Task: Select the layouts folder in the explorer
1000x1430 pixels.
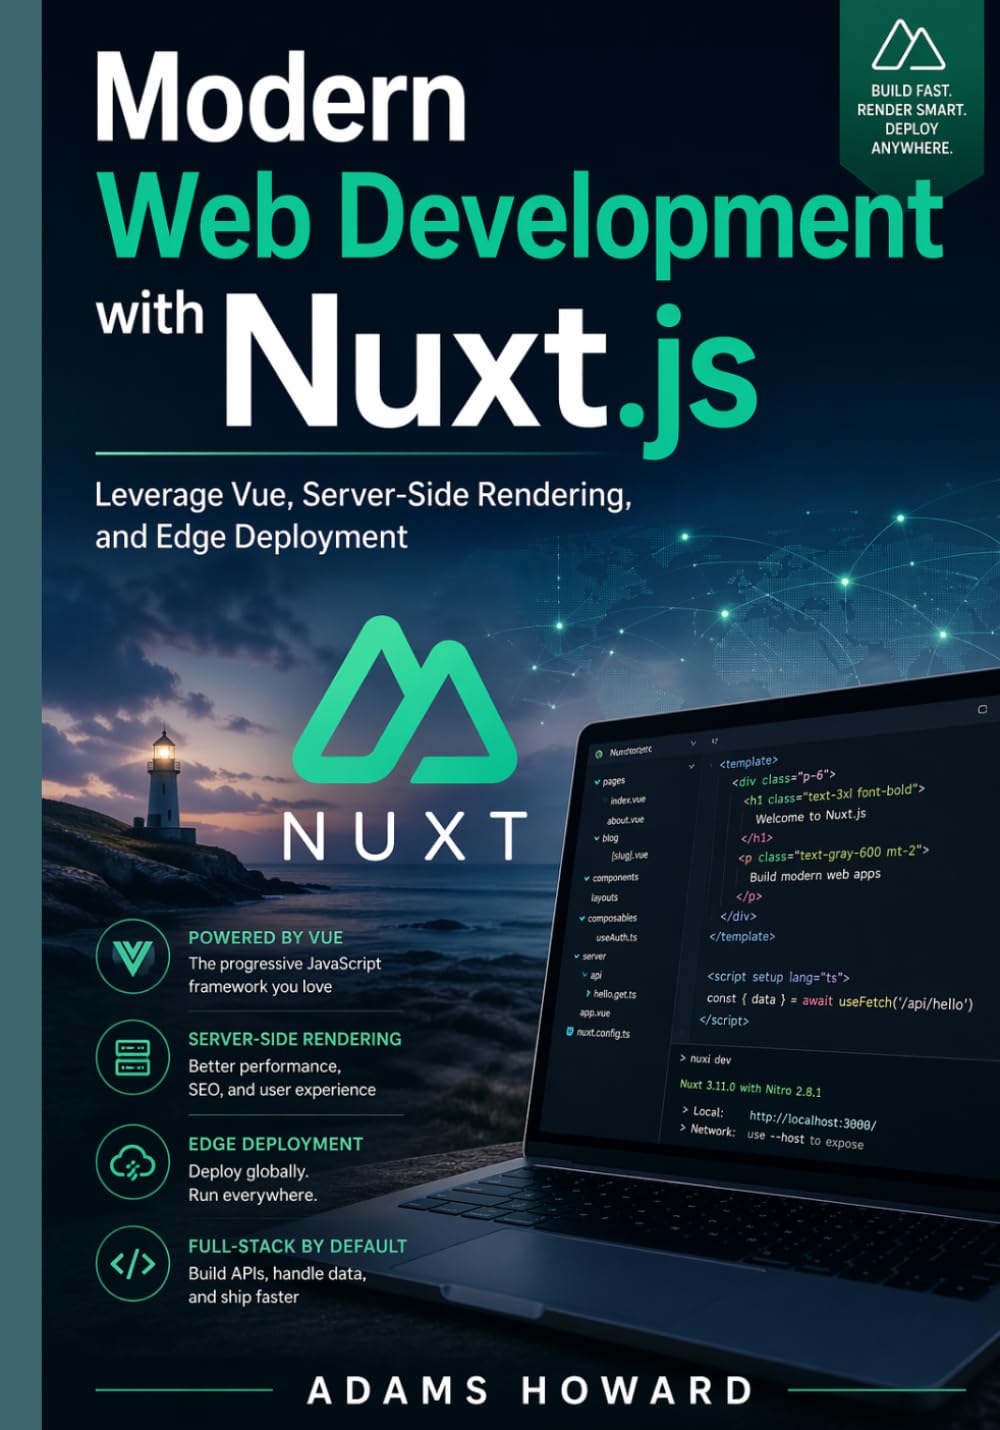Action: click(x=604, y=897)
